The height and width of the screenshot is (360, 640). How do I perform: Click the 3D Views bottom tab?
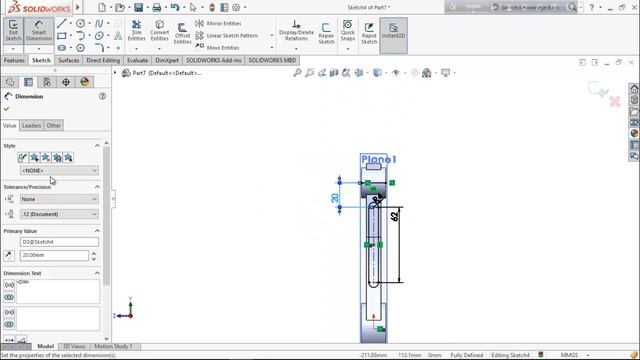click(x=74, y=346)
